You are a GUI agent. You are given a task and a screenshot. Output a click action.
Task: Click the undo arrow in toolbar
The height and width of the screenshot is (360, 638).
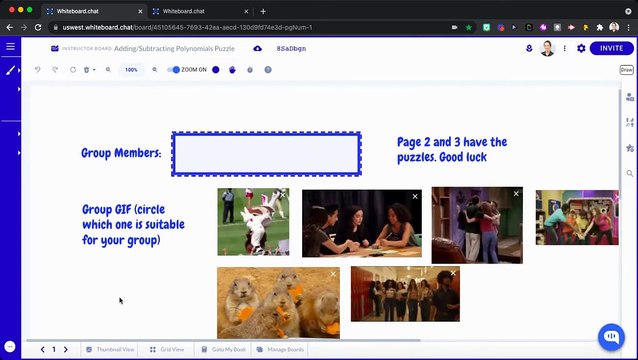point(37,70)
